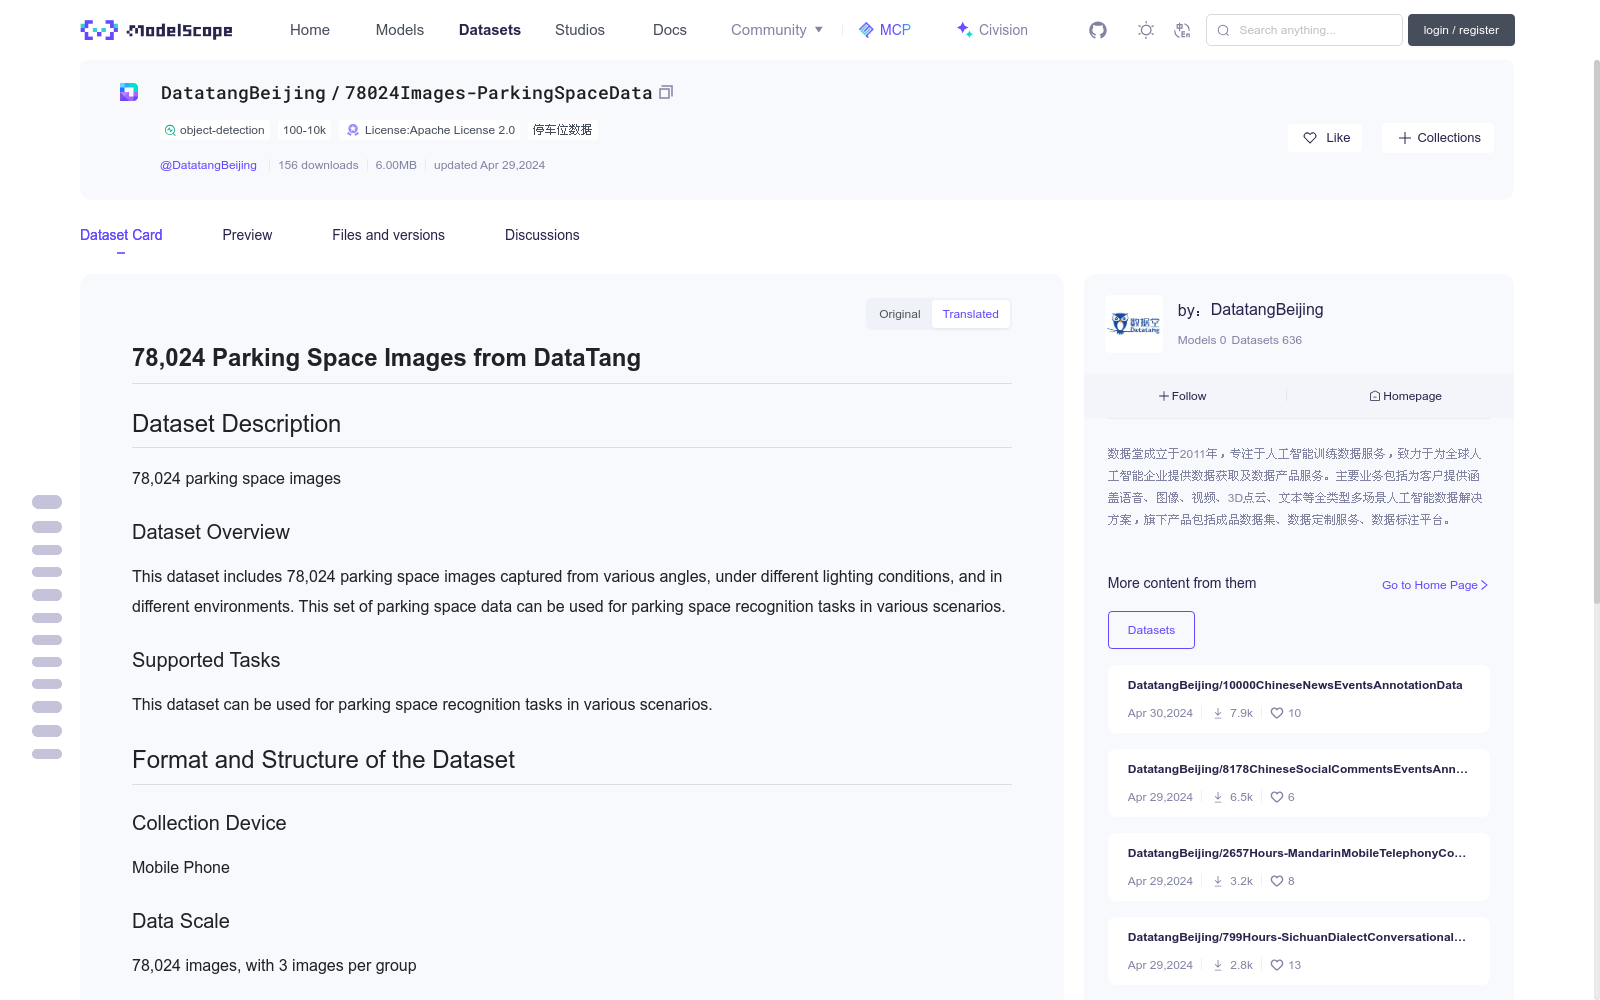Viewport: 1600px width, 1000px height.
Task: Open the Go to Home Page link
Action: pos(1435,585)
